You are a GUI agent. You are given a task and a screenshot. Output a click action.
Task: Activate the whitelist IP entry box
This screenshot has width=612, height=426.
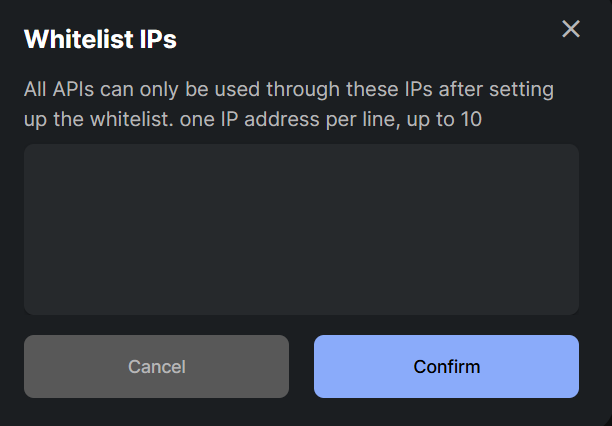pos(301,229)
